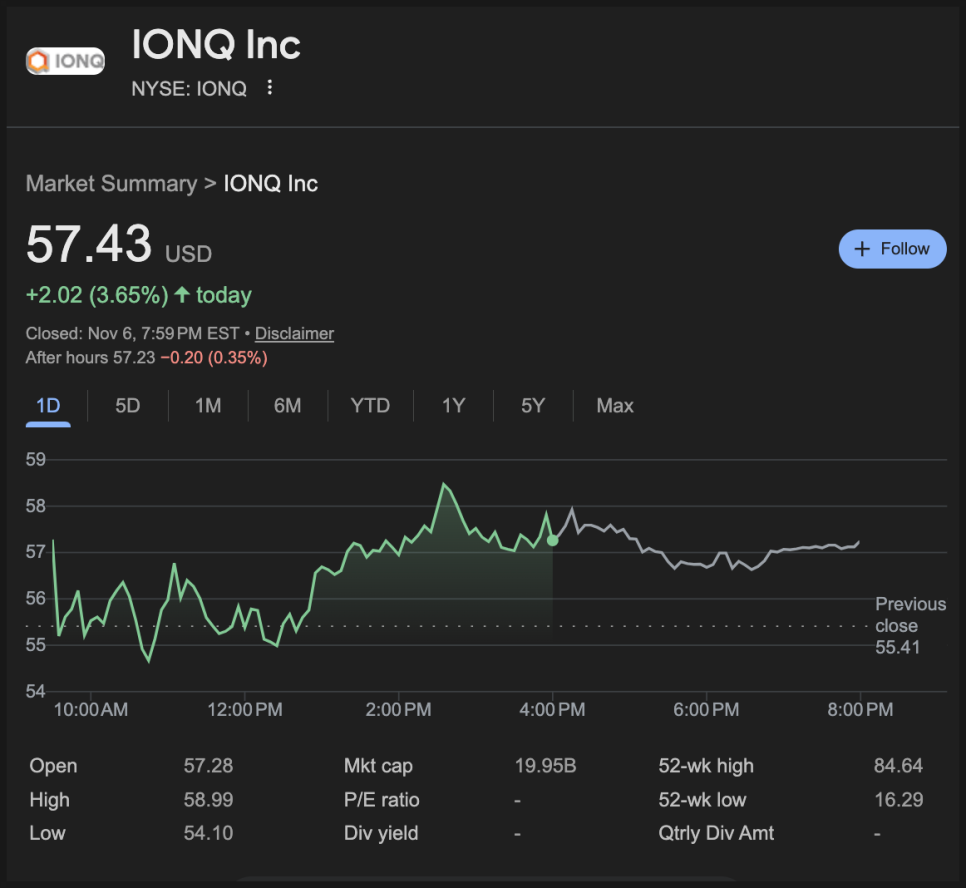Open the three-dot options menu beside NYSE: IONQ
The image size is (966, 888).
tap(269, 88)
